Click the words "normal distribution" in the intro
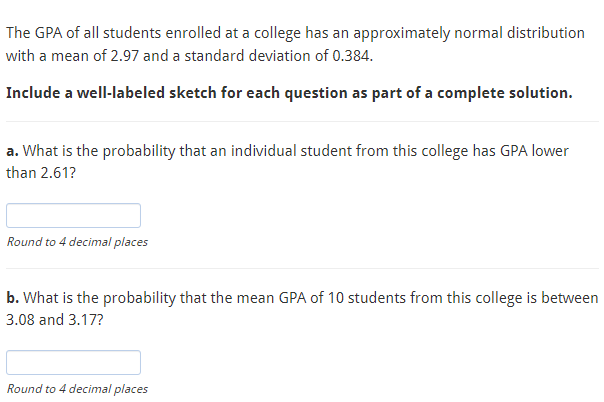The image size is (604, 402). pos(519,33)
